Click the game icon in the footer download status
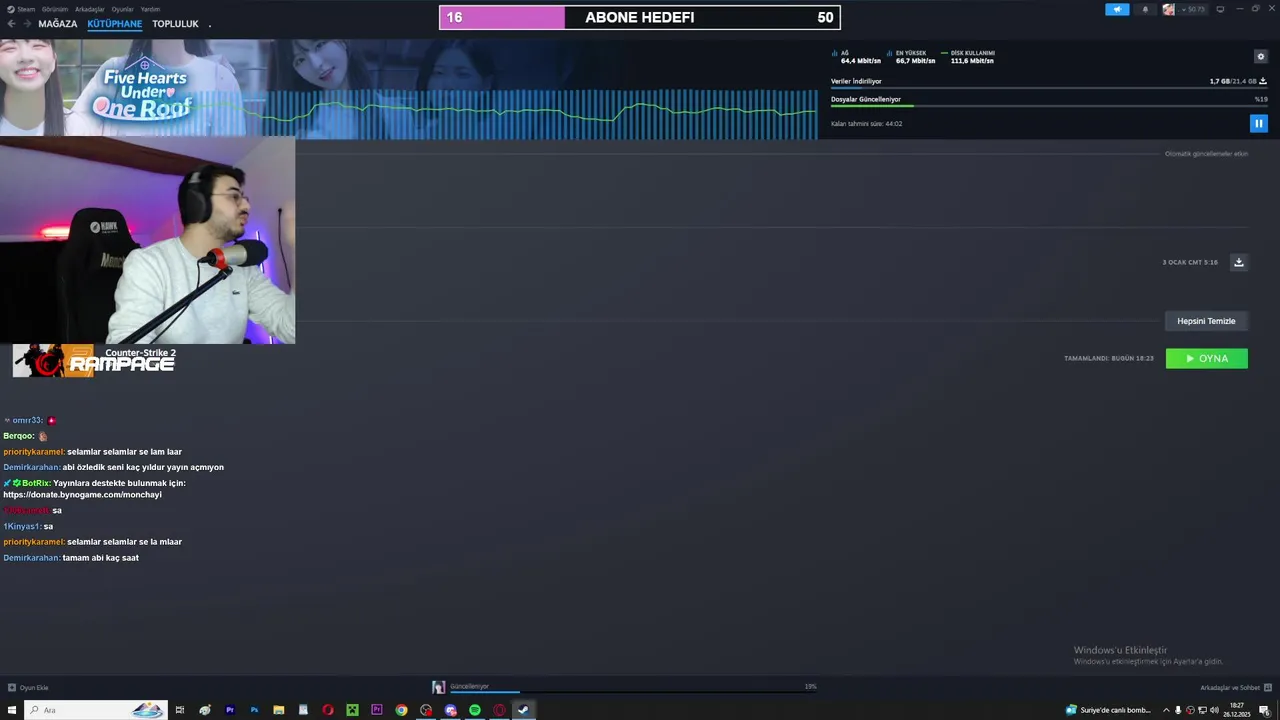 pyautogui.click(x=438, y=687)
